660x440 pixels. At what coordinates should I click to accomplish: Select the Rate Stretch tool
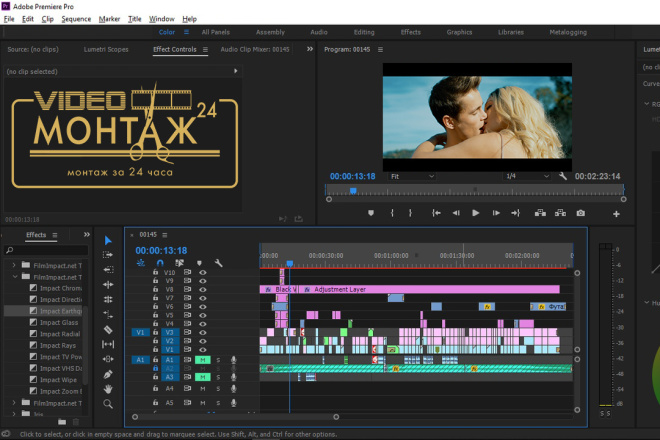[x=108, y=314]
